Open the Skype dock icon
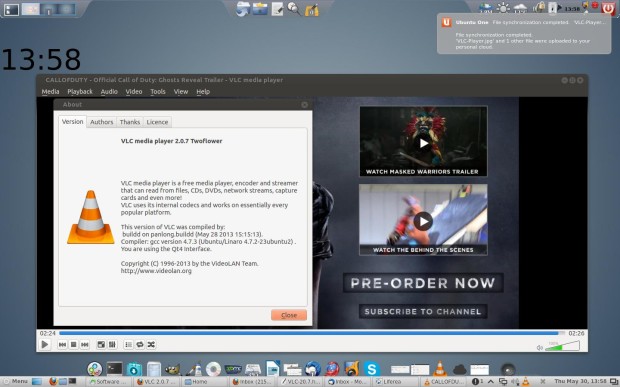 point(371,369)
